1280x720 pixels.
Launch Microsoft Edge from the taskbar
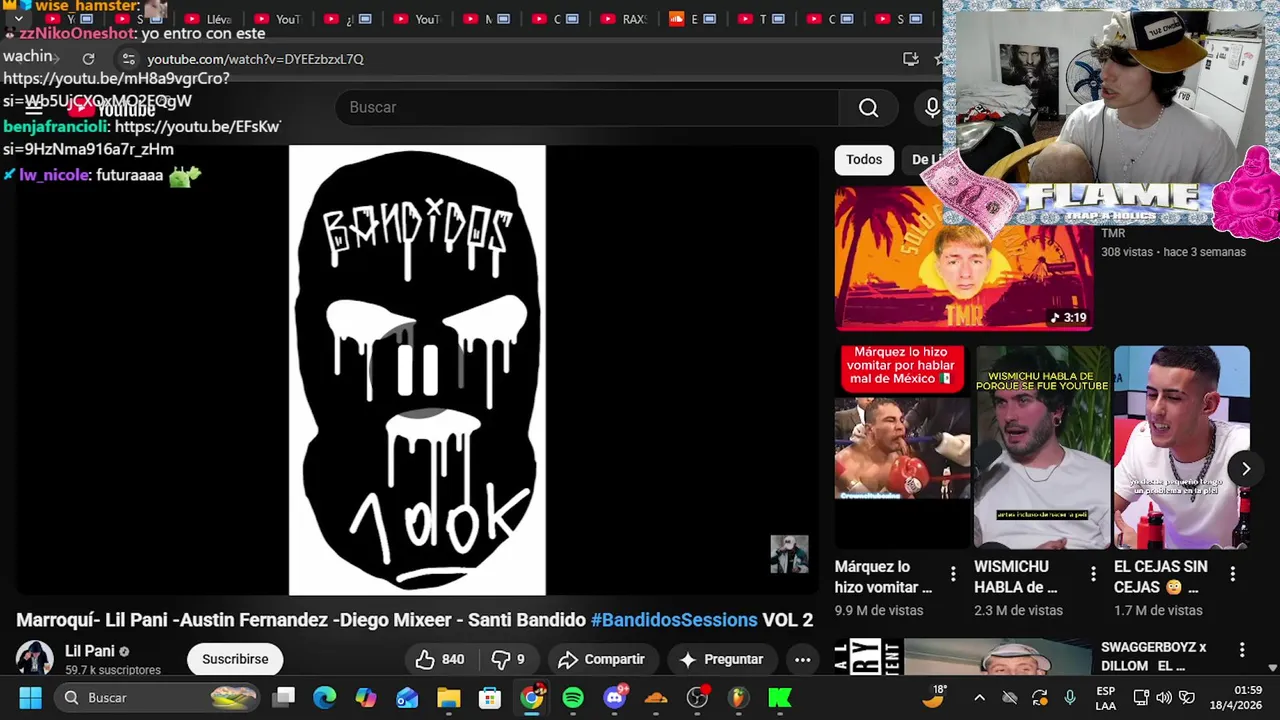coord(325,698)
